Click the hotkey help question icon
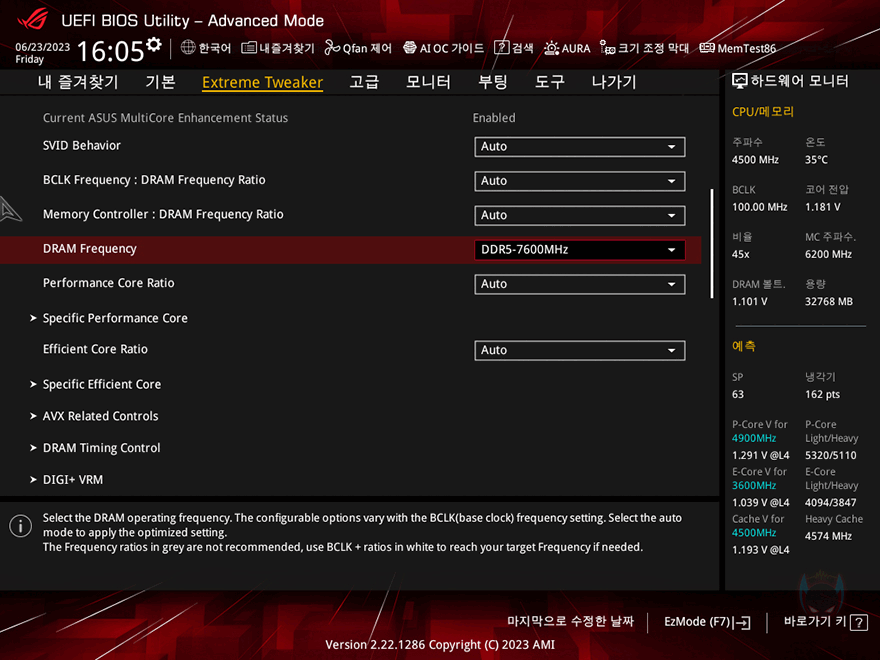 pos(859,622)
